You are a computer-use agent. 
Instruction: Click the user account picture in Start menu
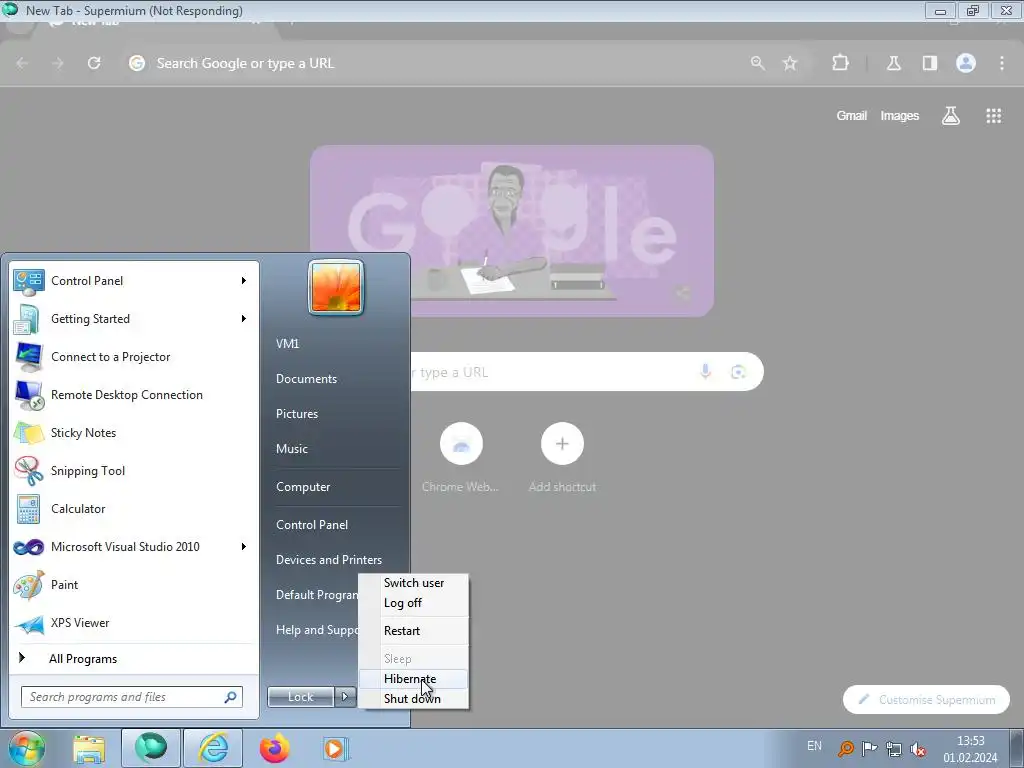pos(336,287)
